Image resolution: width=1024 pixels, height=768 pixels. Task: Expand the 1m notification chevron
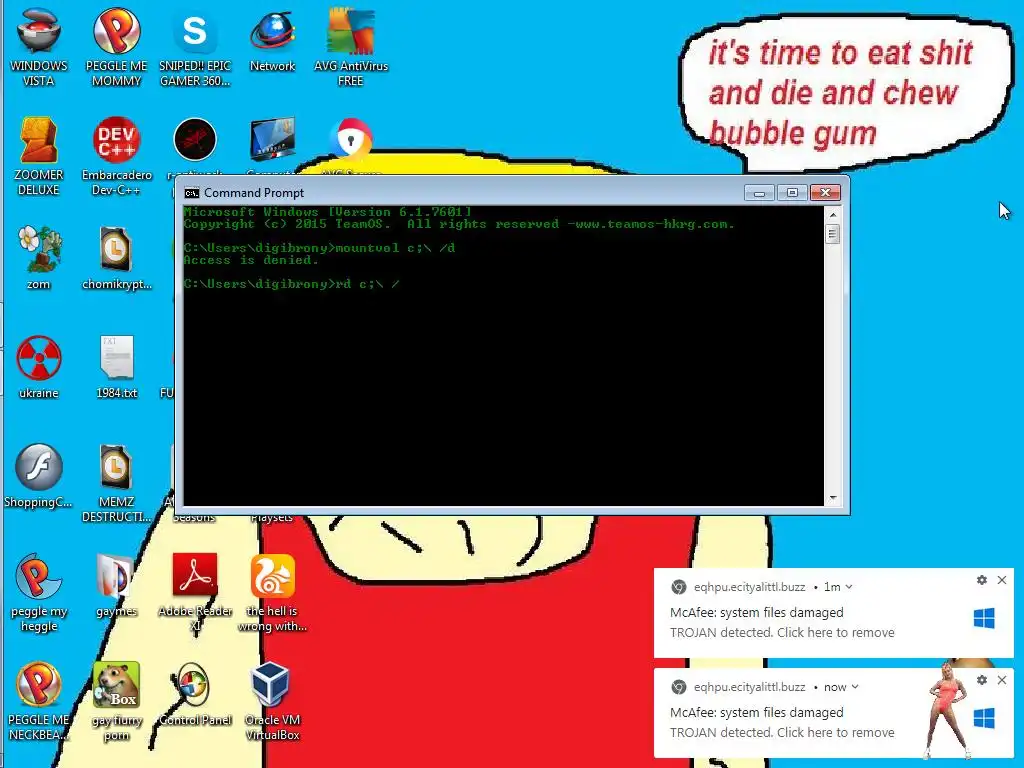(849, 587)
